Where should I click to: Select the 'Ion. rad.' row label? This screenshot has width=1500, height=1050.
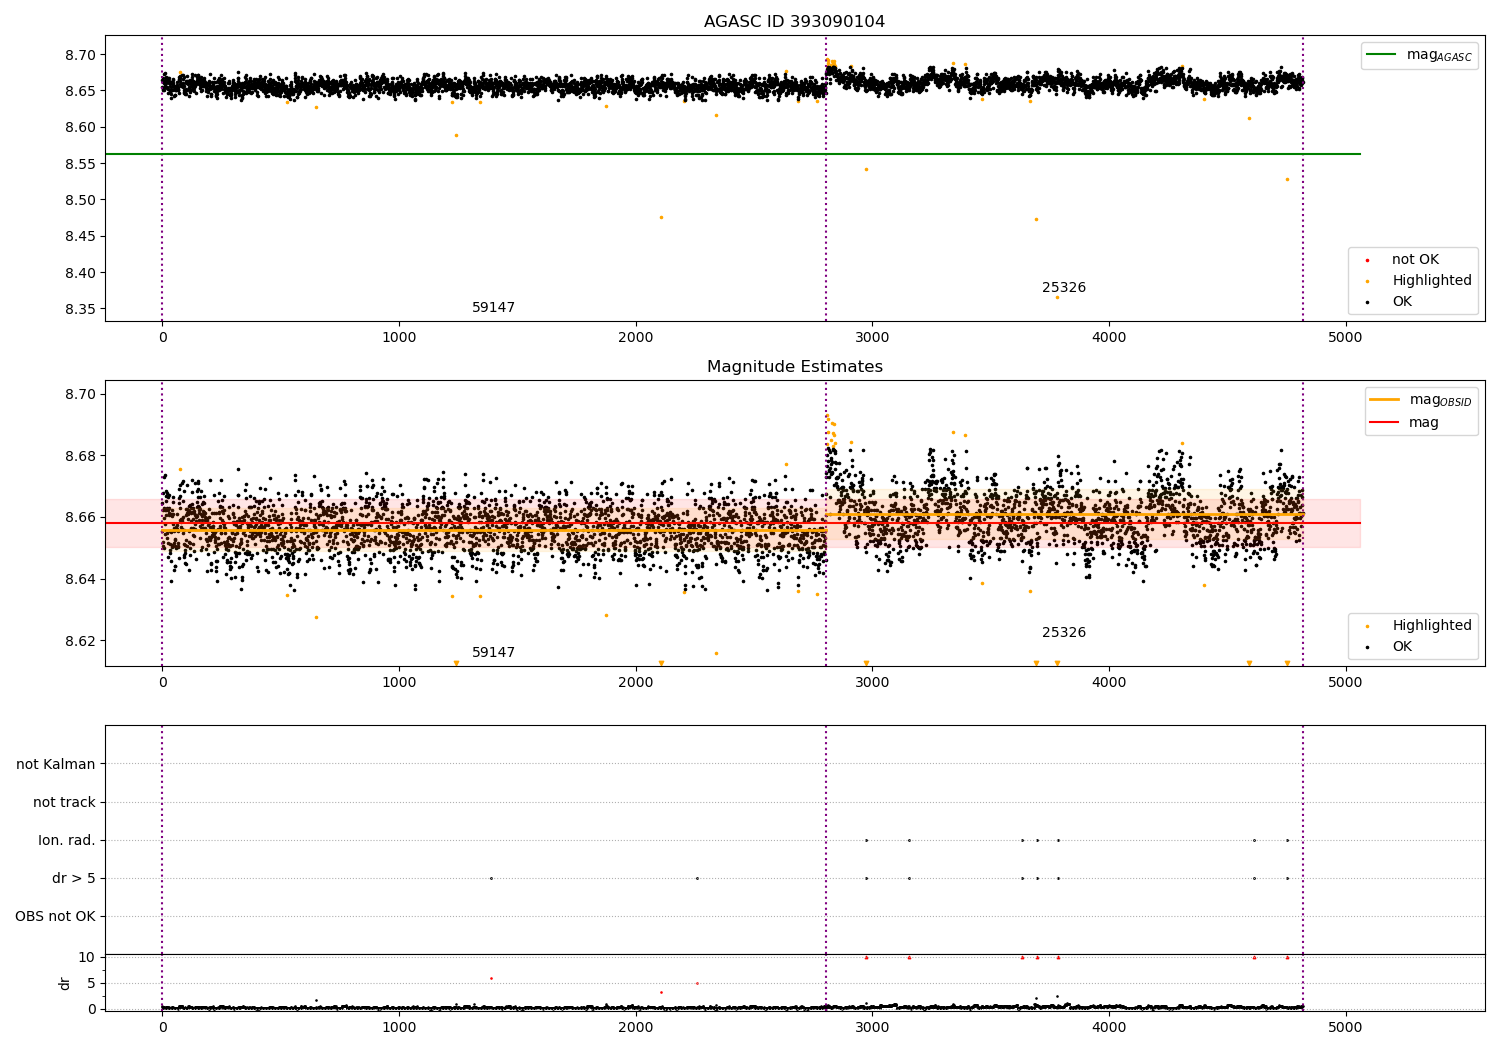point(67,841)
